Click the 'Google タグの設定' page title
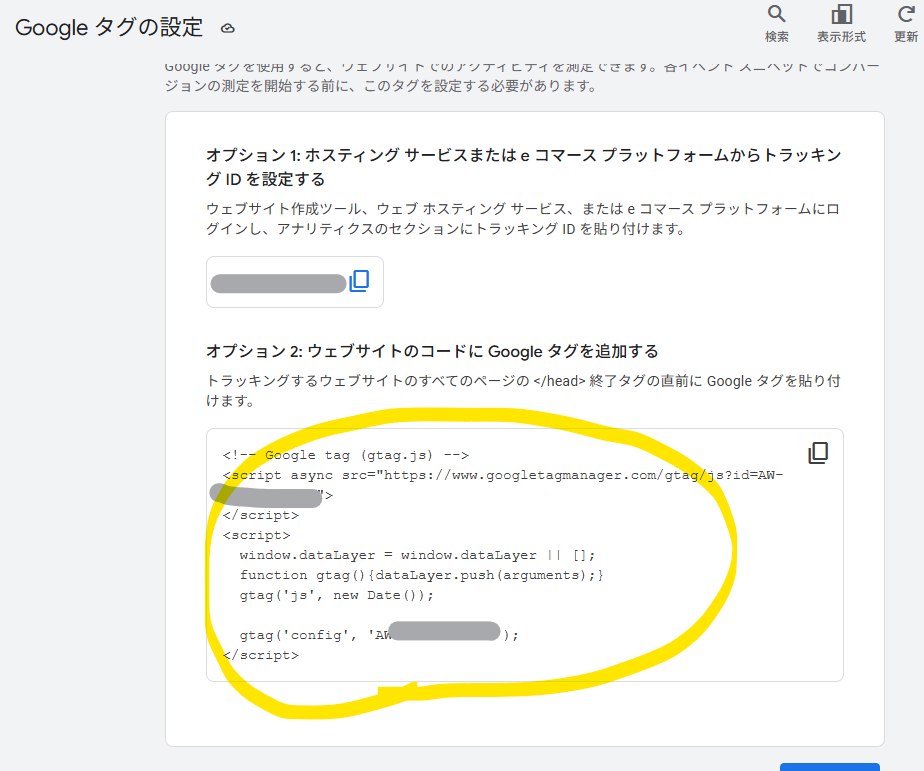This screenshot has width=924, height=771. click(x=109, y=28)
